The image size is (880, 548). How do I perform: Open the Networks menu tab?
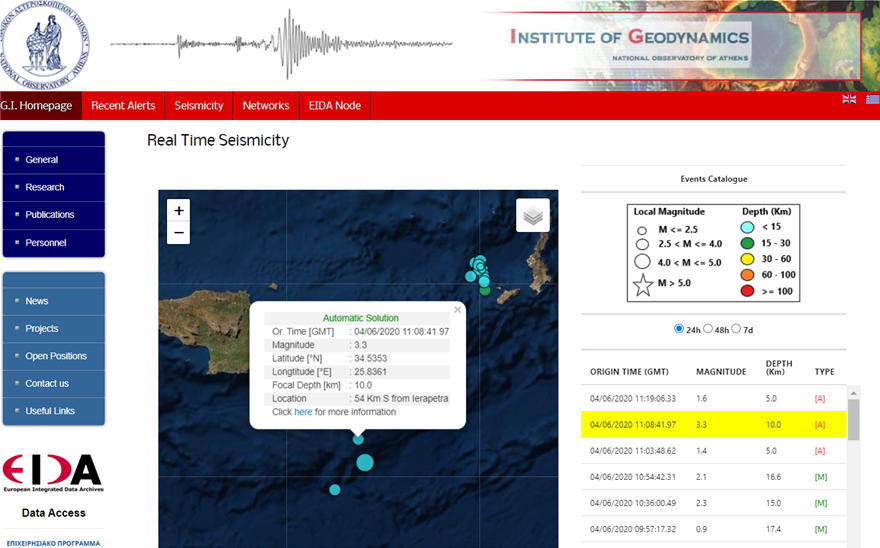coord(266,106)
